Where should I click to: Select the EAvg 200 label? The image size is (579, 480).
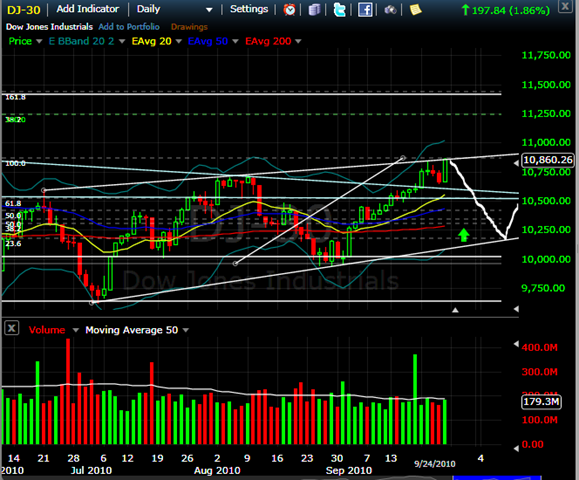point(268,41)
